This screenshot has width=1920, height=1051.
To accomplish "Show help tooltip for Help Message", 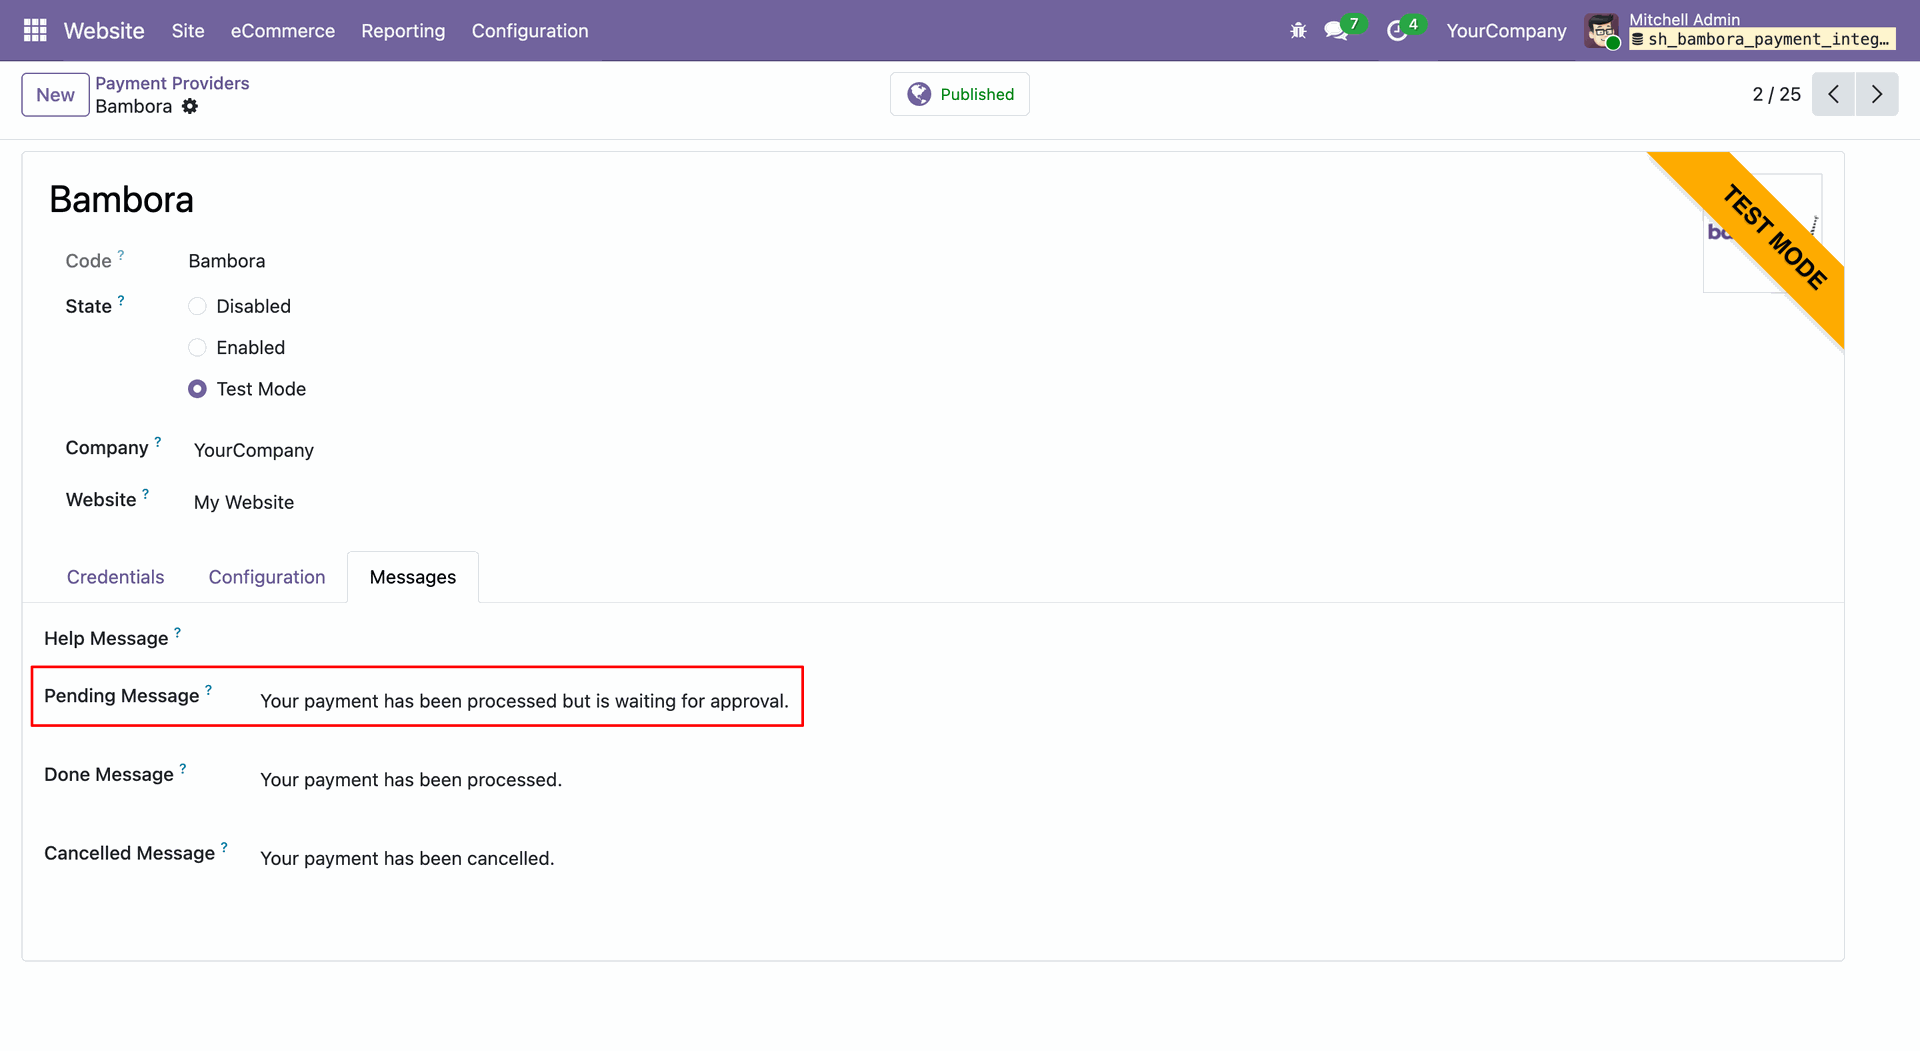I will tap(178, 632).
